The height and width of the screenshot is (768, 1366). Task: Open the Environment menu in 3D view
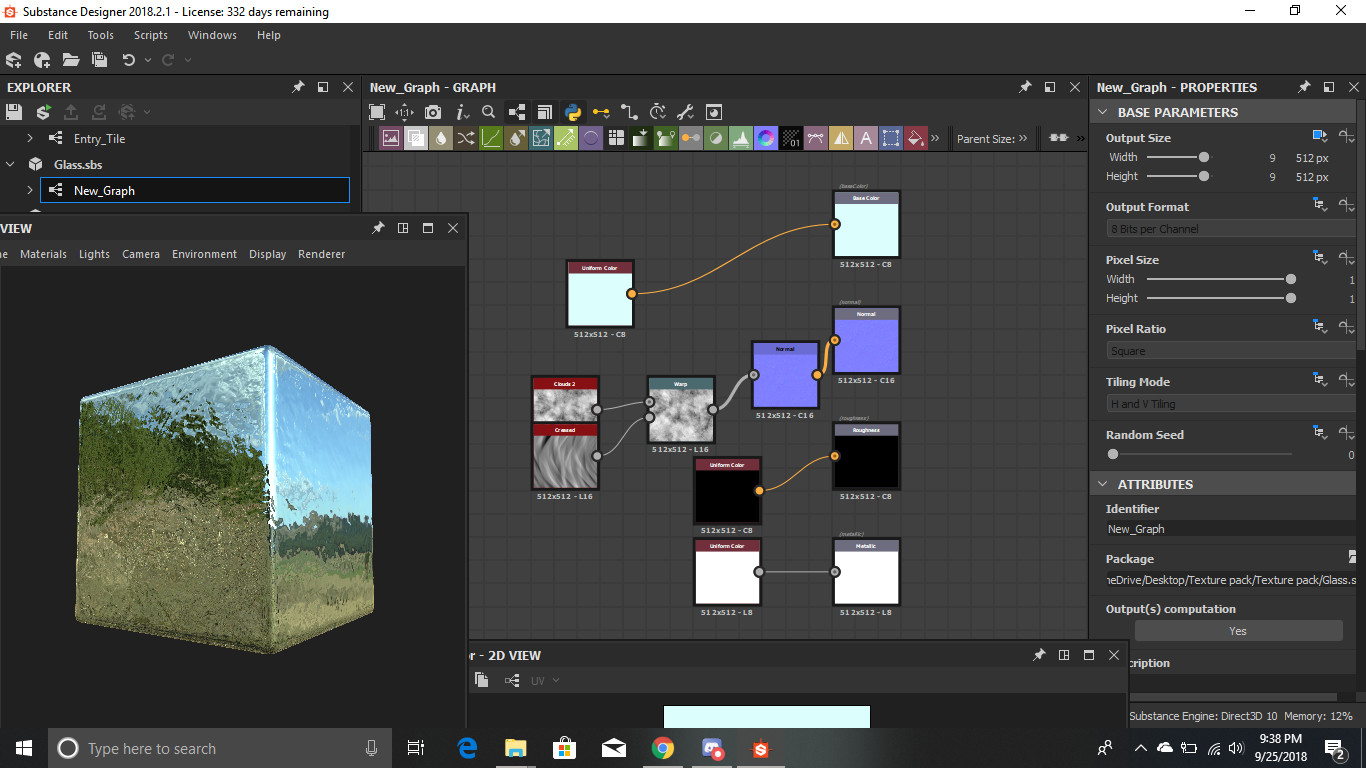[204, 254]
